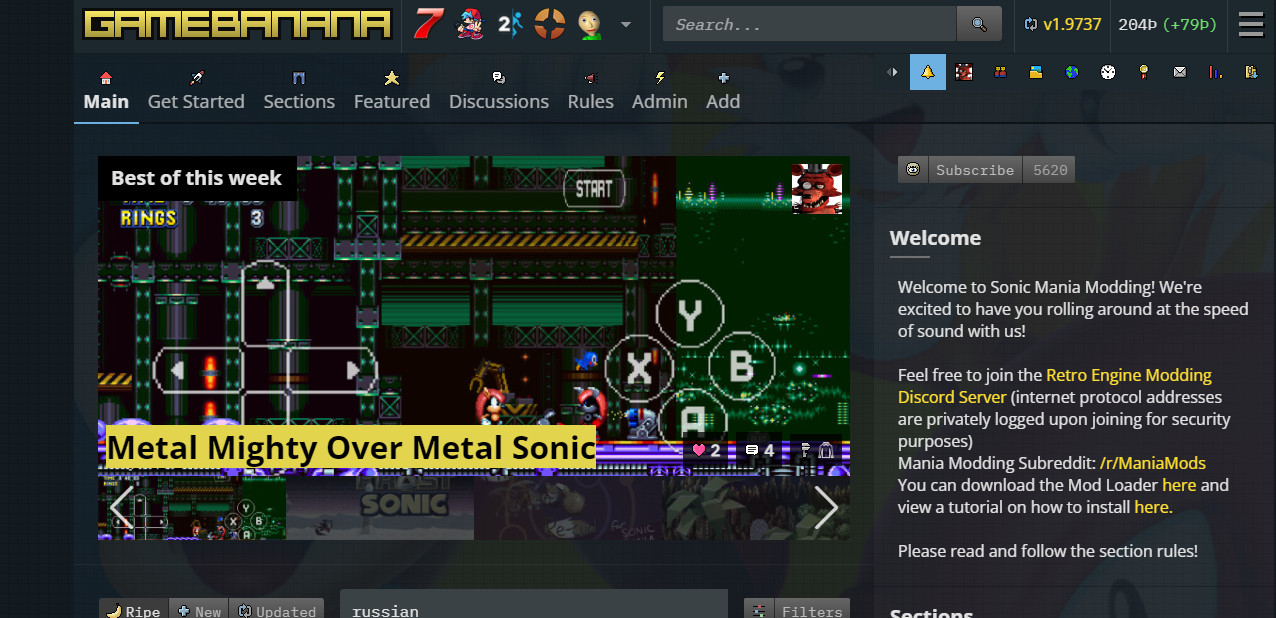
Task: Select the Portal 2 game icon
Action: (x=508, y=23)
